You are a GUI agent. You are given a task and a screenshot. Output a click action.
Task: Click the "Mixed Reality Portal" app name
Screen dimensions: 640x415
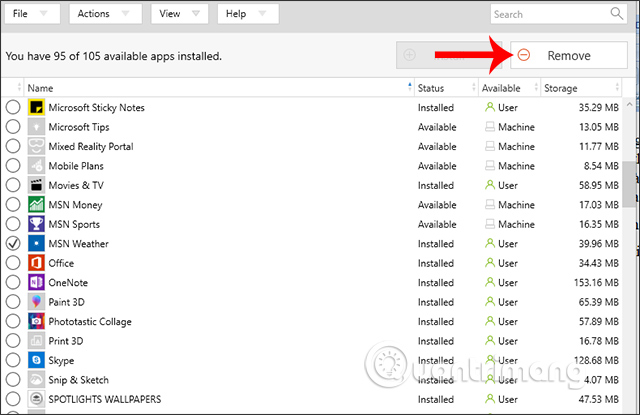coord(91,146)
